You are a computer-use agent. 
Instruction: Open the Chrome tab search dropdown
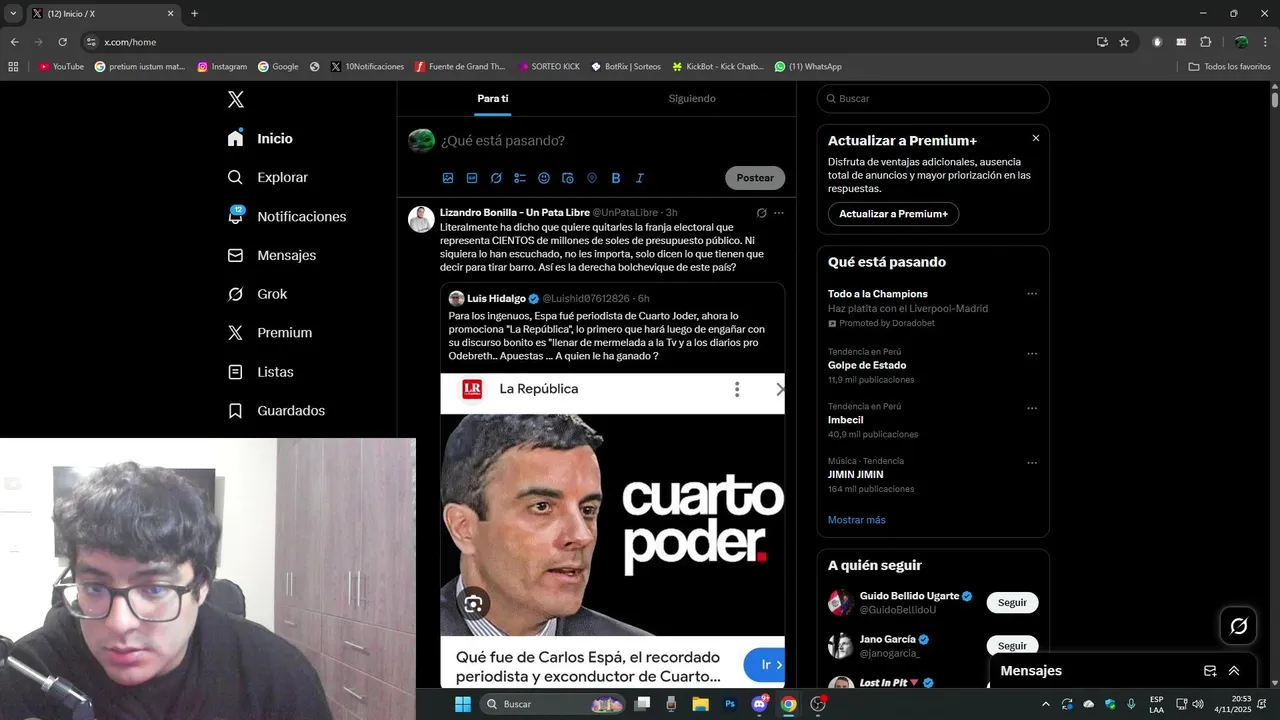pyautogui.click(x=13, y=13)
